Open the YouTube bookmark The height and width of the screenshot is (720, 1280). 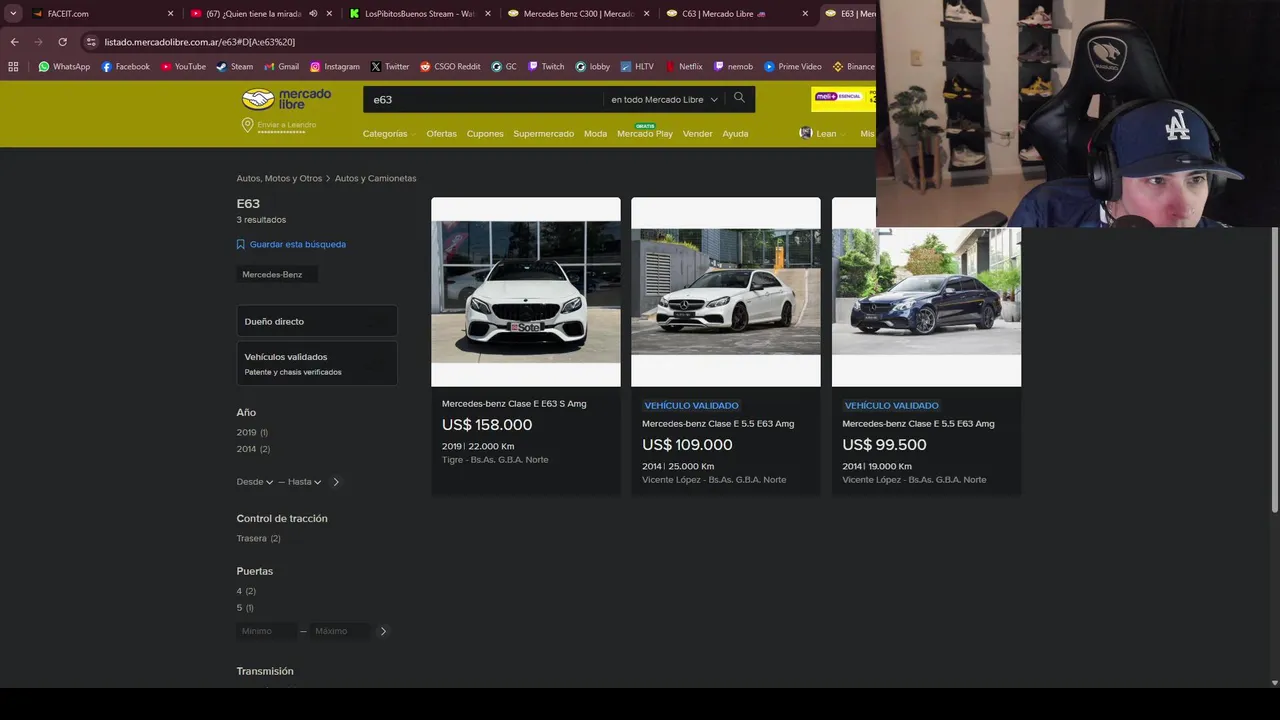point(183,67)
